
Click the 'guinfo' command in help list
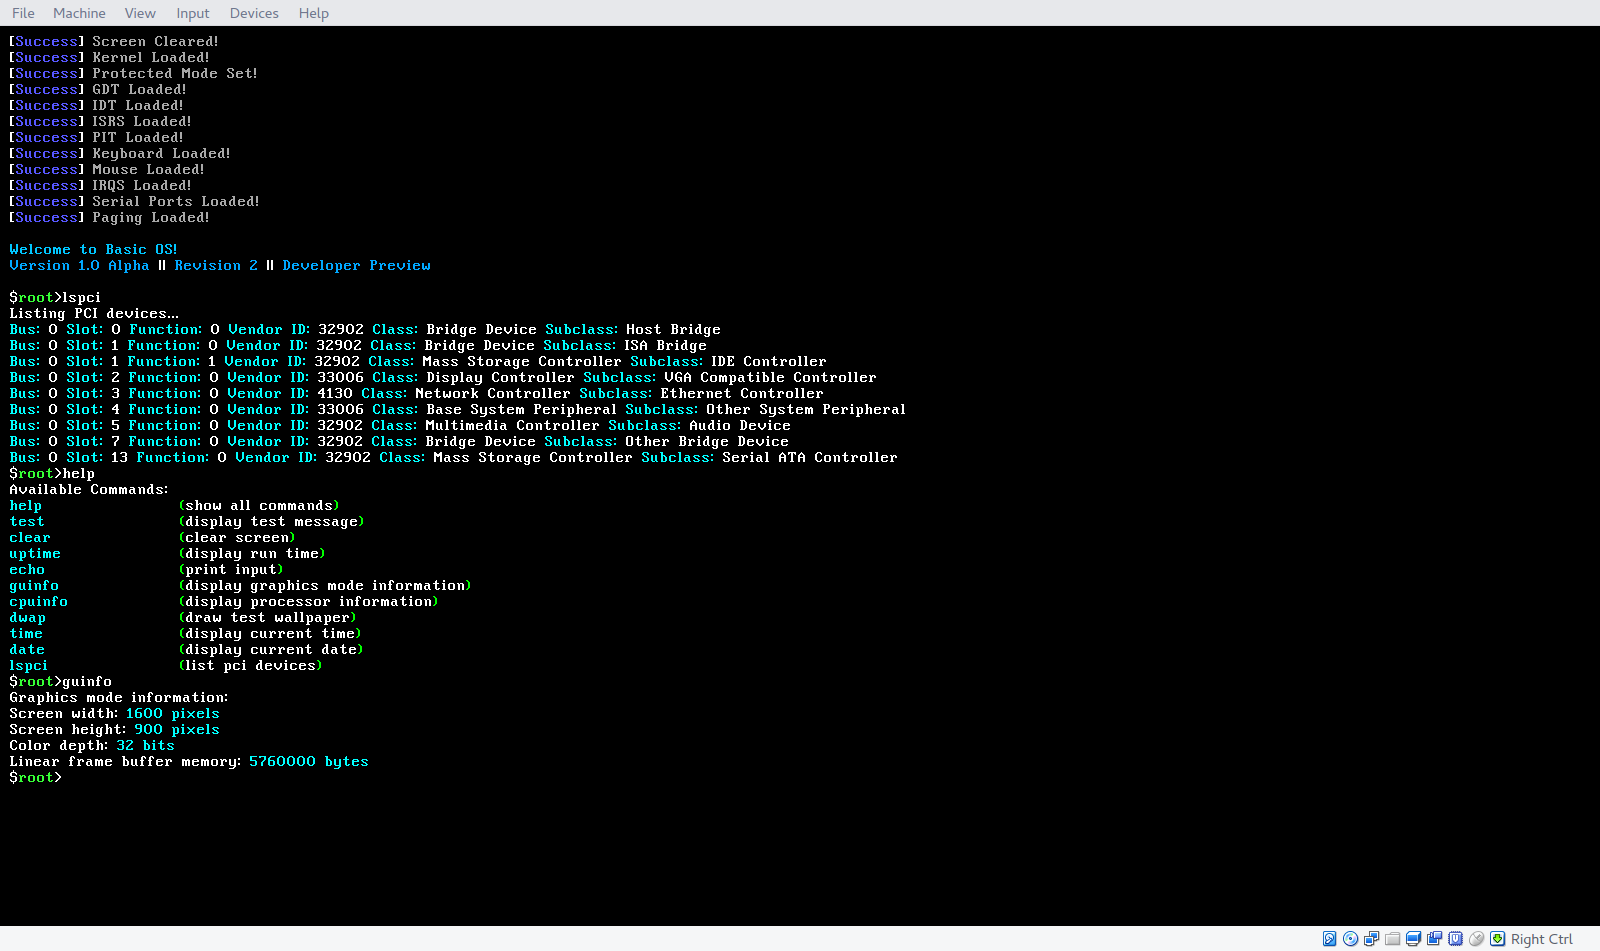(34, 585)
